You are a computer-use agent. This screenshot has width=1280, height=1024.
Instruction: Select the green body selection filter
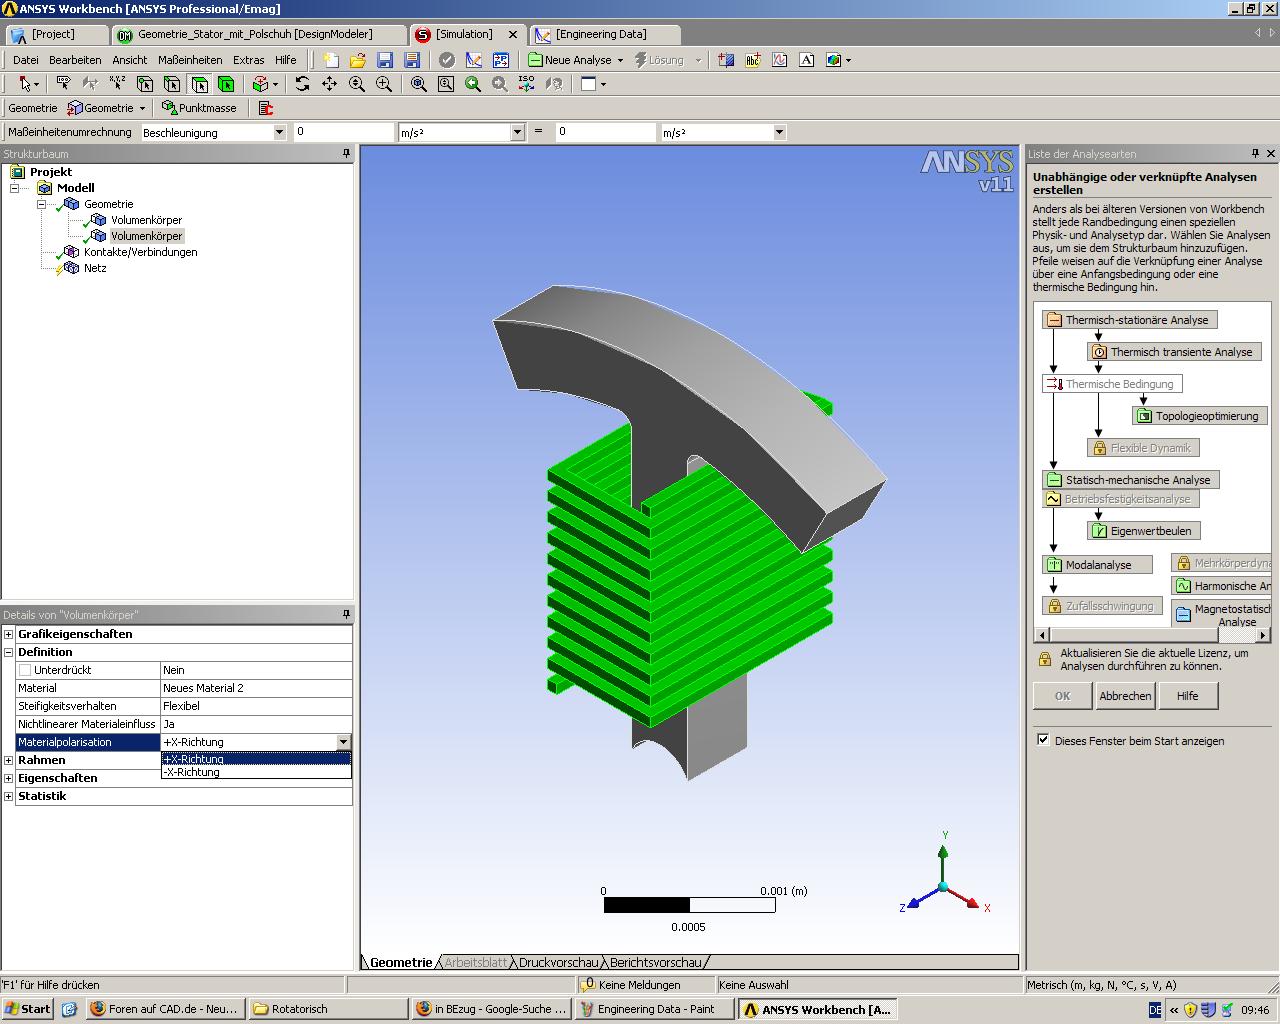pyautogui.click(x=226, y=84)
